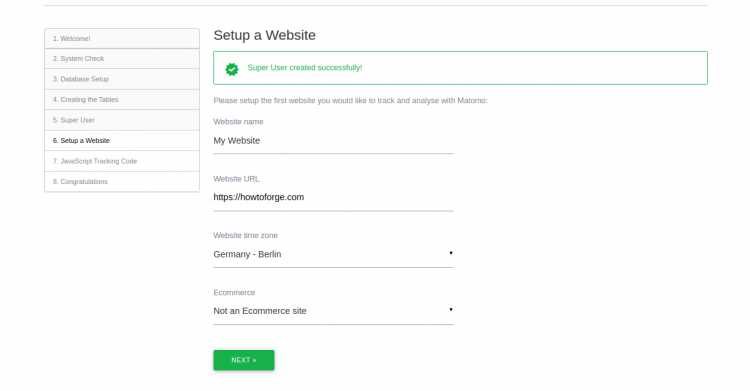Click the green success checkmark badge icon
This screenshot has width=750, height=391.
click(x=232, y=69)
